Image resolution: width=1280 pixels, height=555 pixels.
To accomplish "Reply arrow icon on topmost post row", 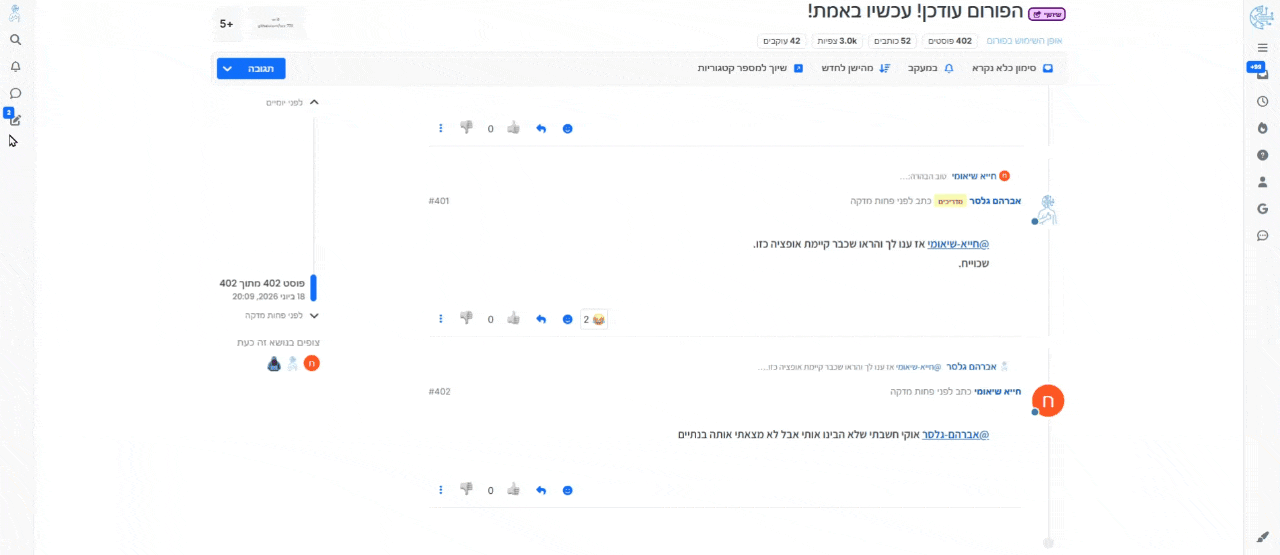I will tap(541, 128).
